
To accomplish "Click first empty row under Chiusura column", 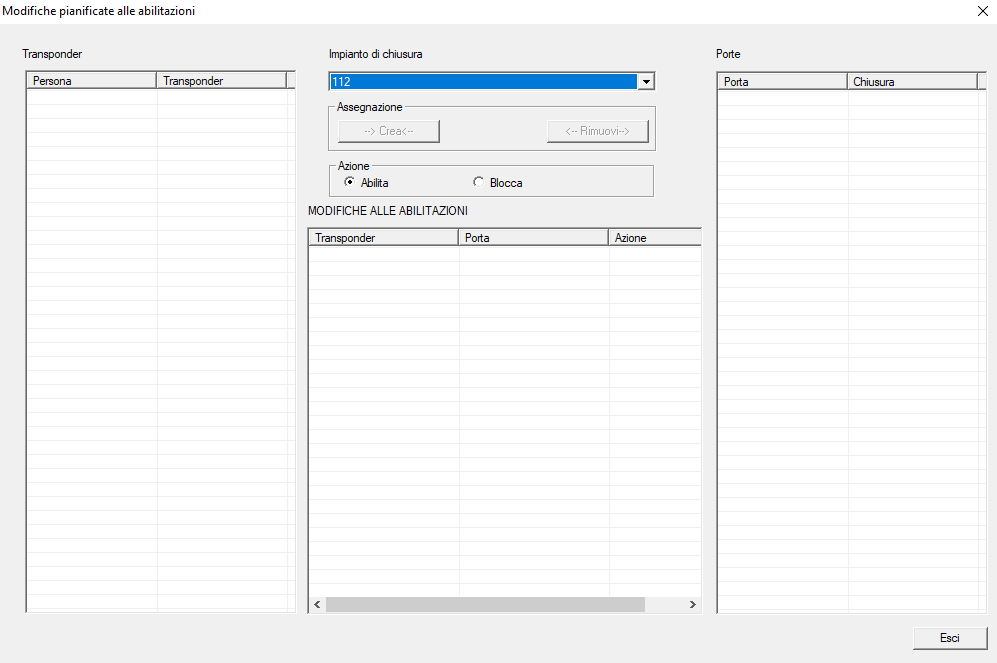I will [x=912, y=98].
